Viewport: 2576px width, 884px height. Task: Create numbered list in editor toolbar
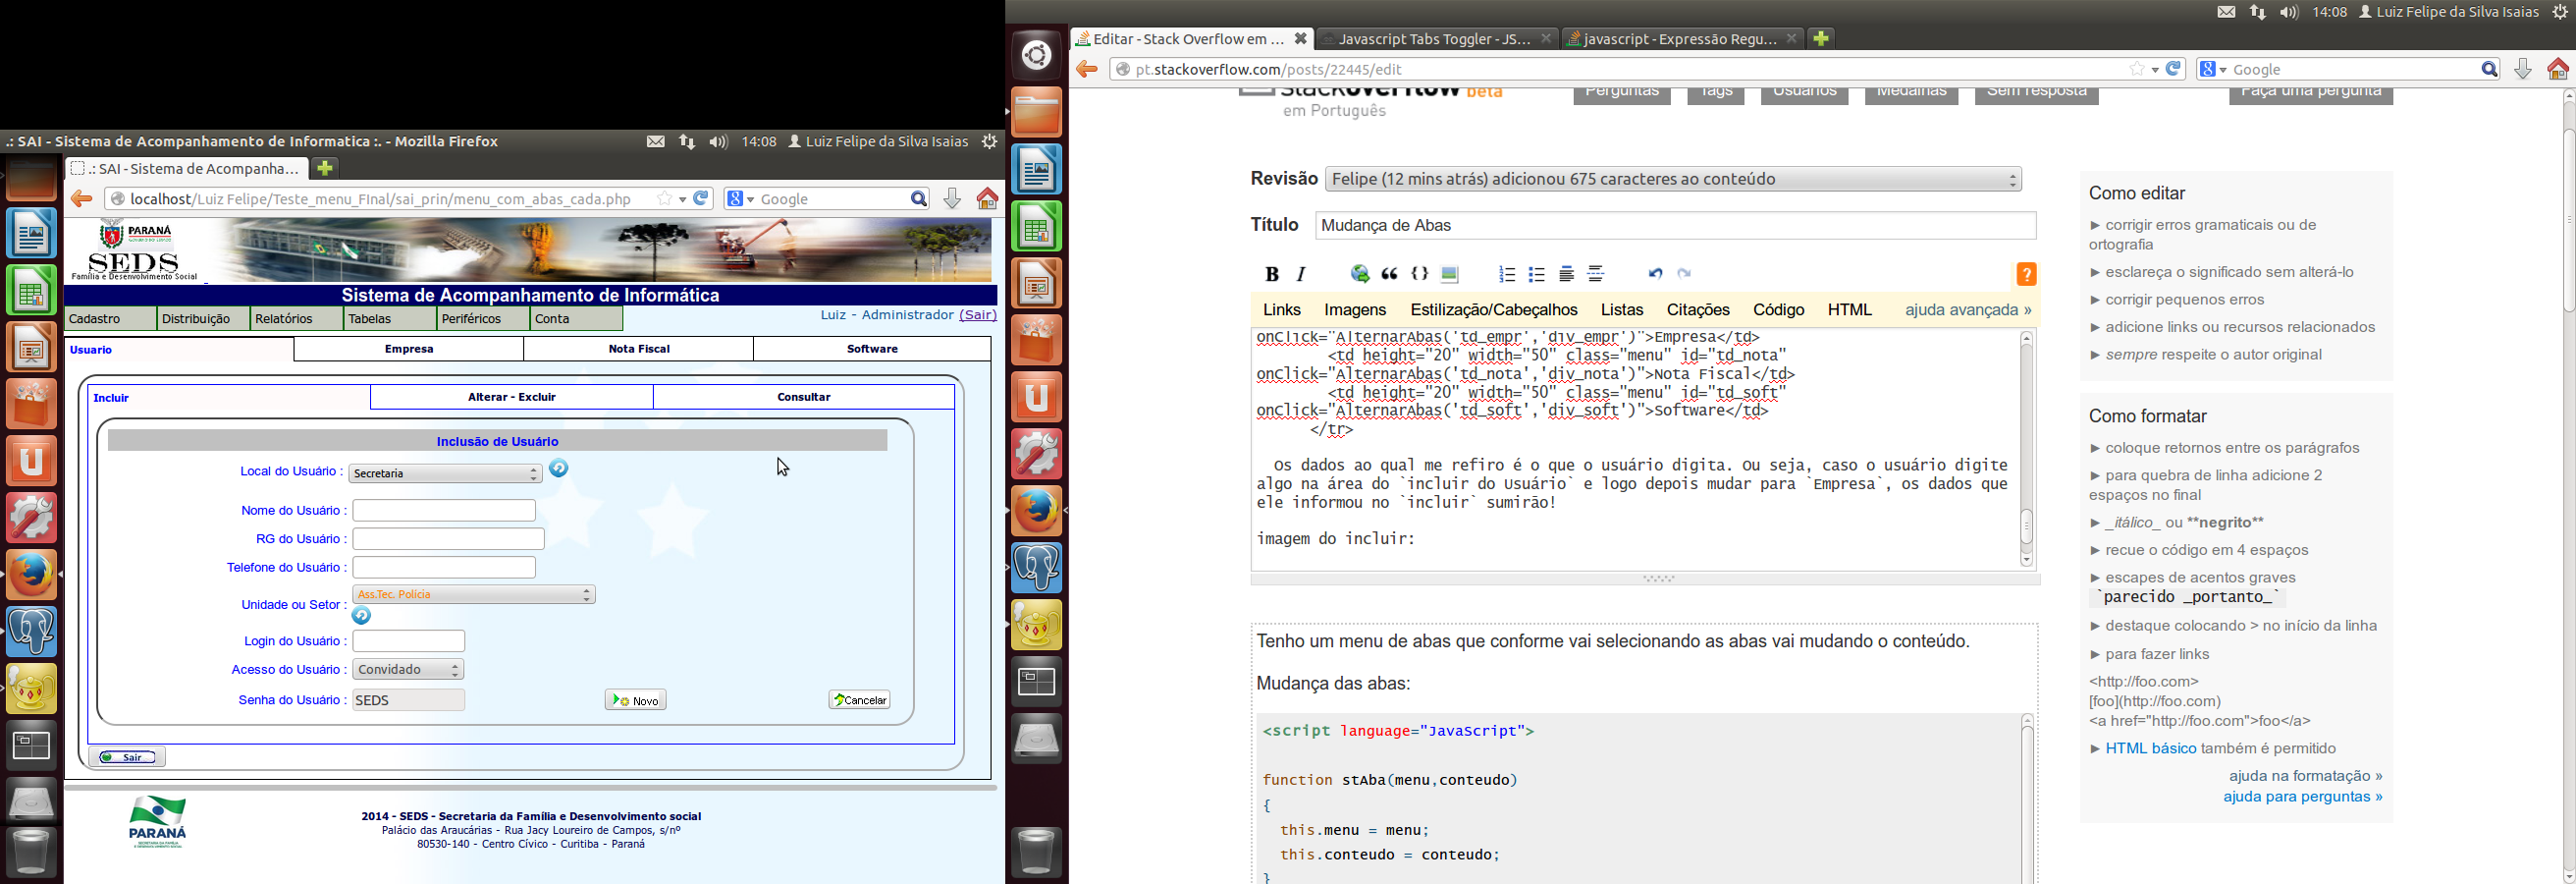(x=1507, y=274)
